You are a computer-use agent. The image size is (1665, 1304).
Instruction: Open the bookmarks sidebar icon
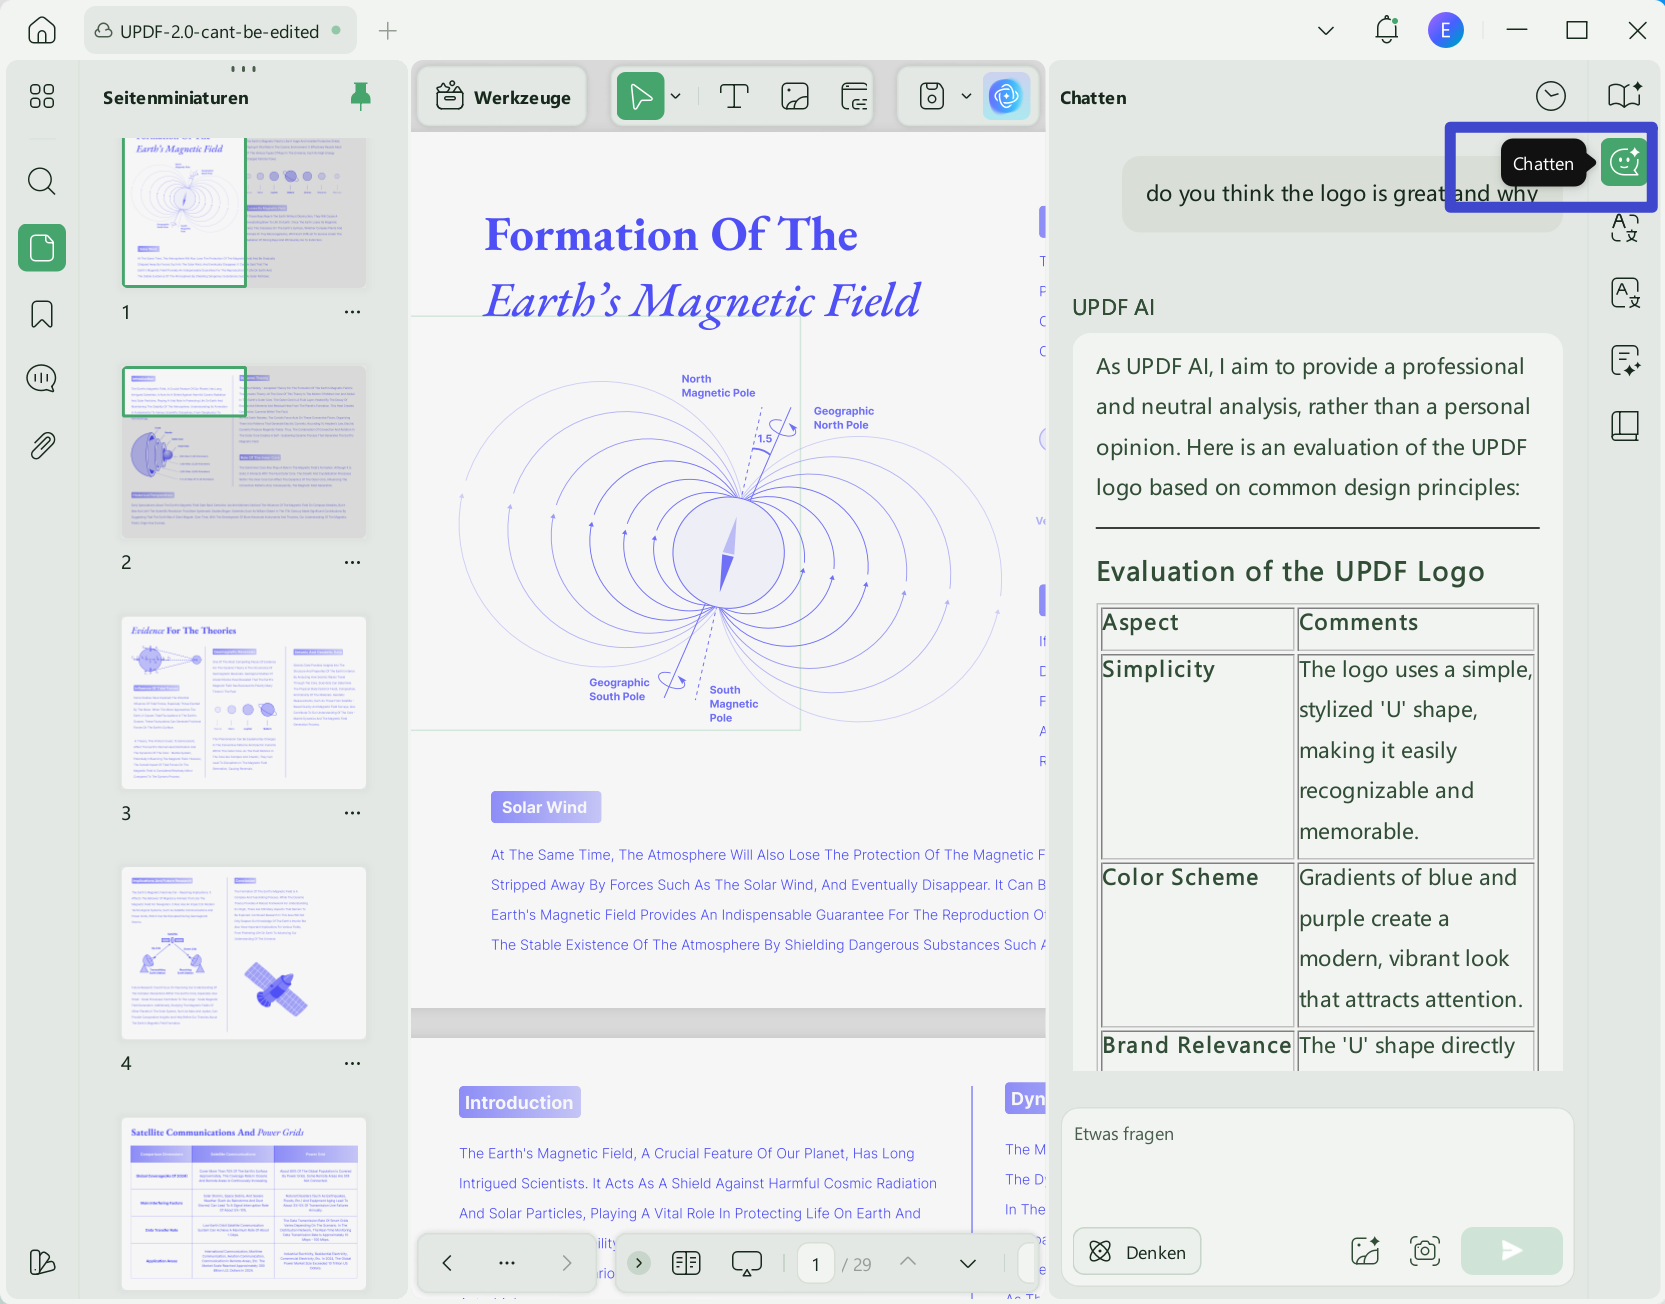click(42, 314)
